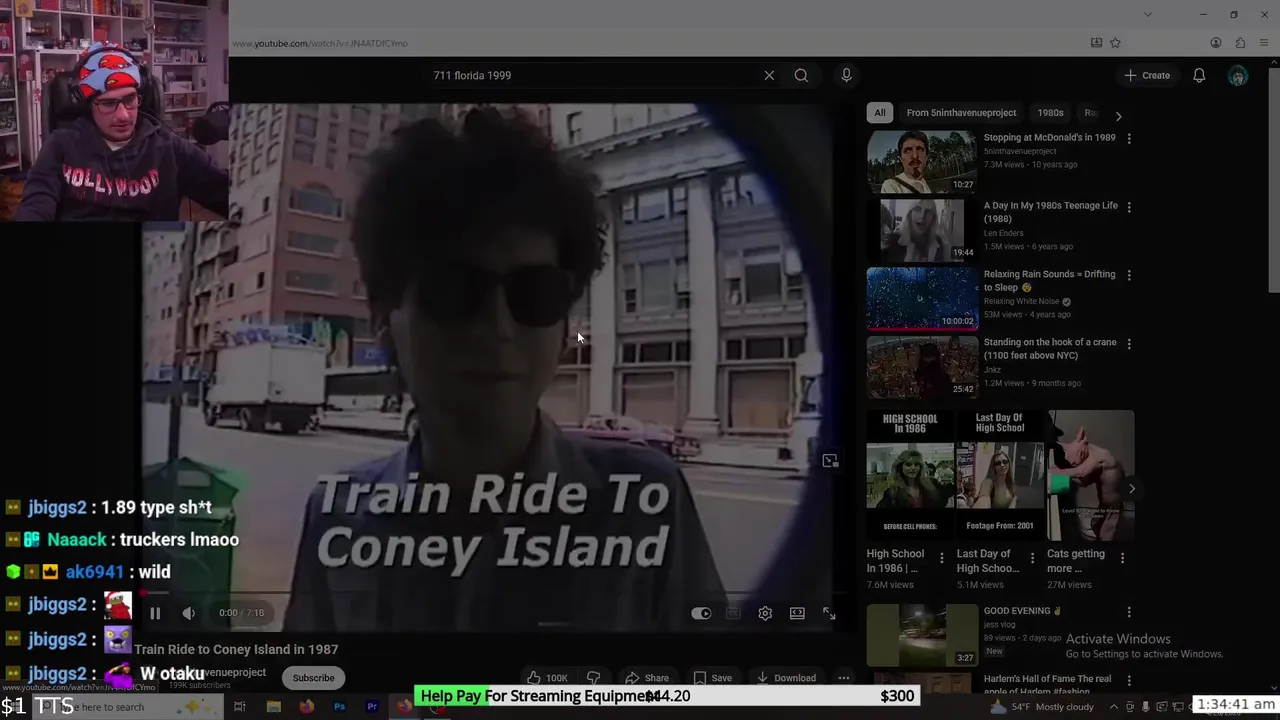Mute the video with the speaker icon
Image resolution: width=1280 pixels, height=720 pixels.
(189, 613)
